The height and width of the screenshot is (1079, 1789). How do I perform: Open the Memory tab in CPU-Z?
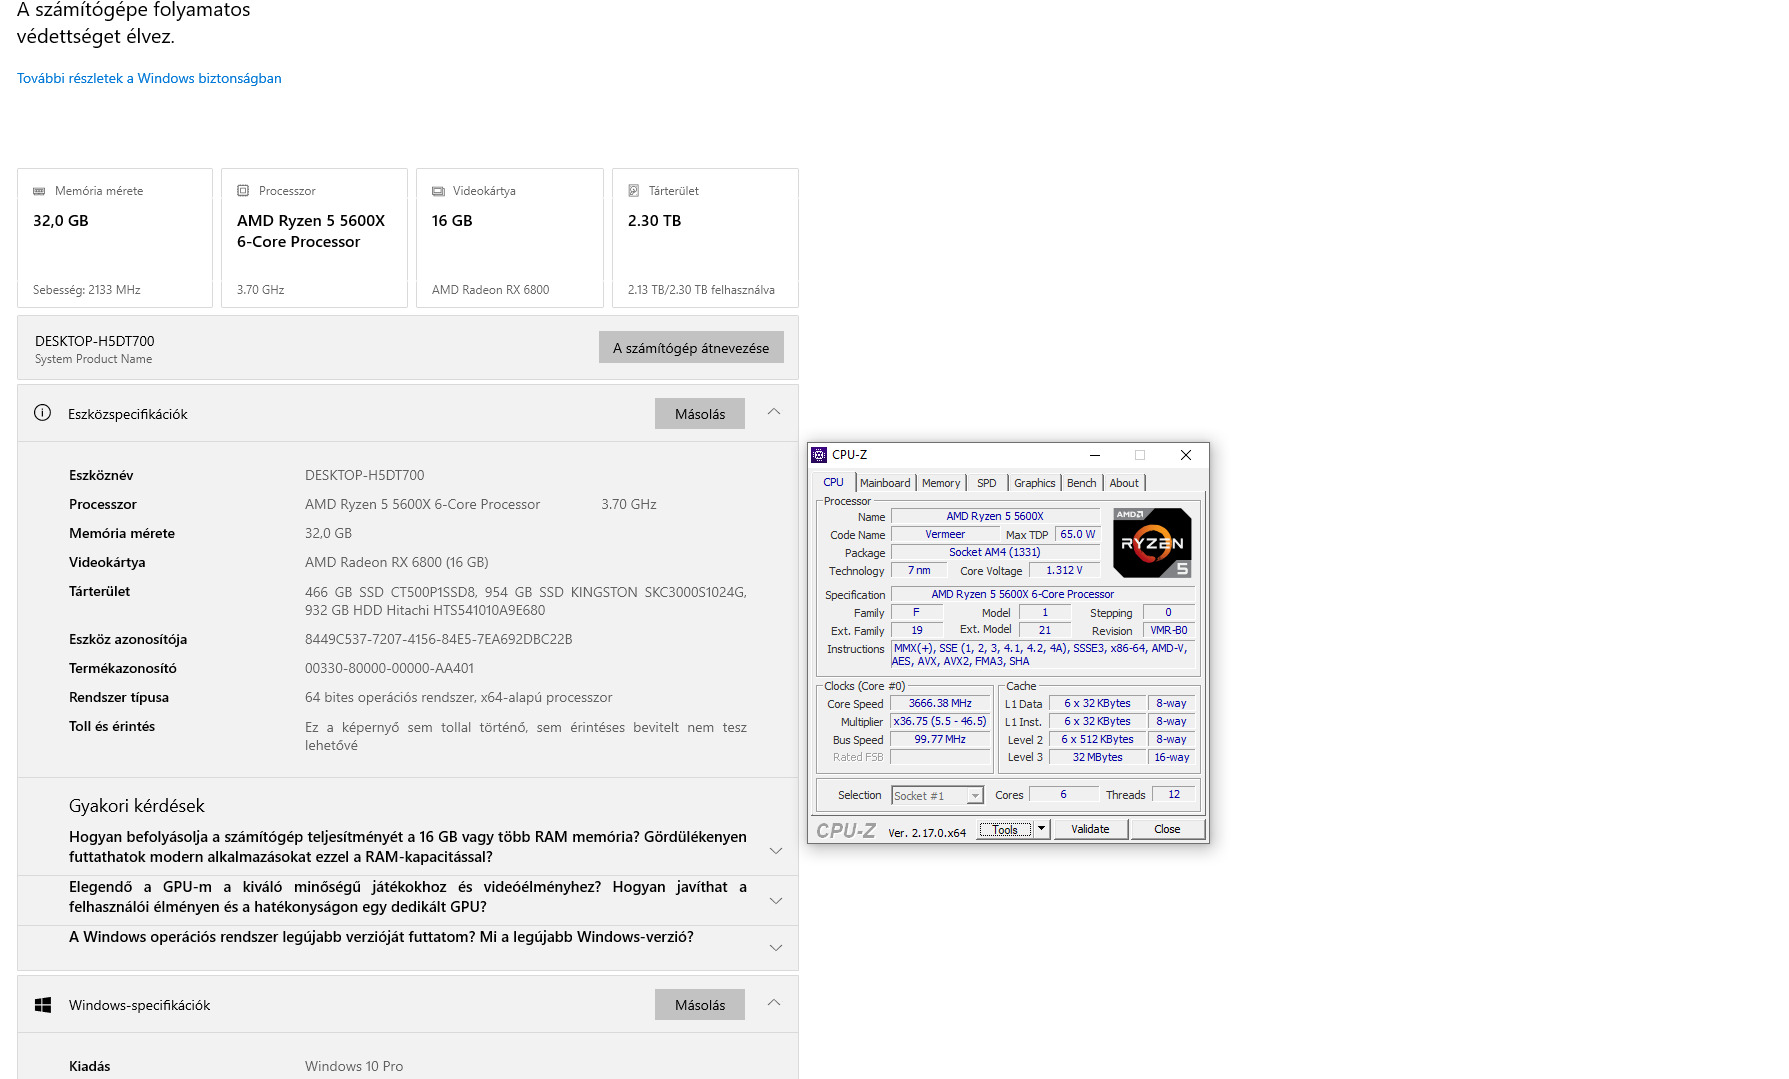tap(941, 483)
